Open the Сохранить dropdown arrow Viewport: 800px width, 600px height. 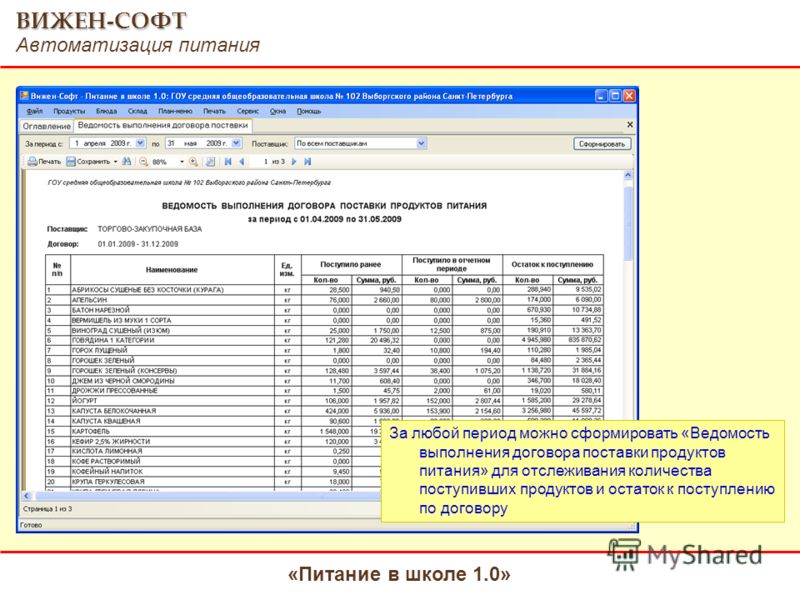pos(116,162)
